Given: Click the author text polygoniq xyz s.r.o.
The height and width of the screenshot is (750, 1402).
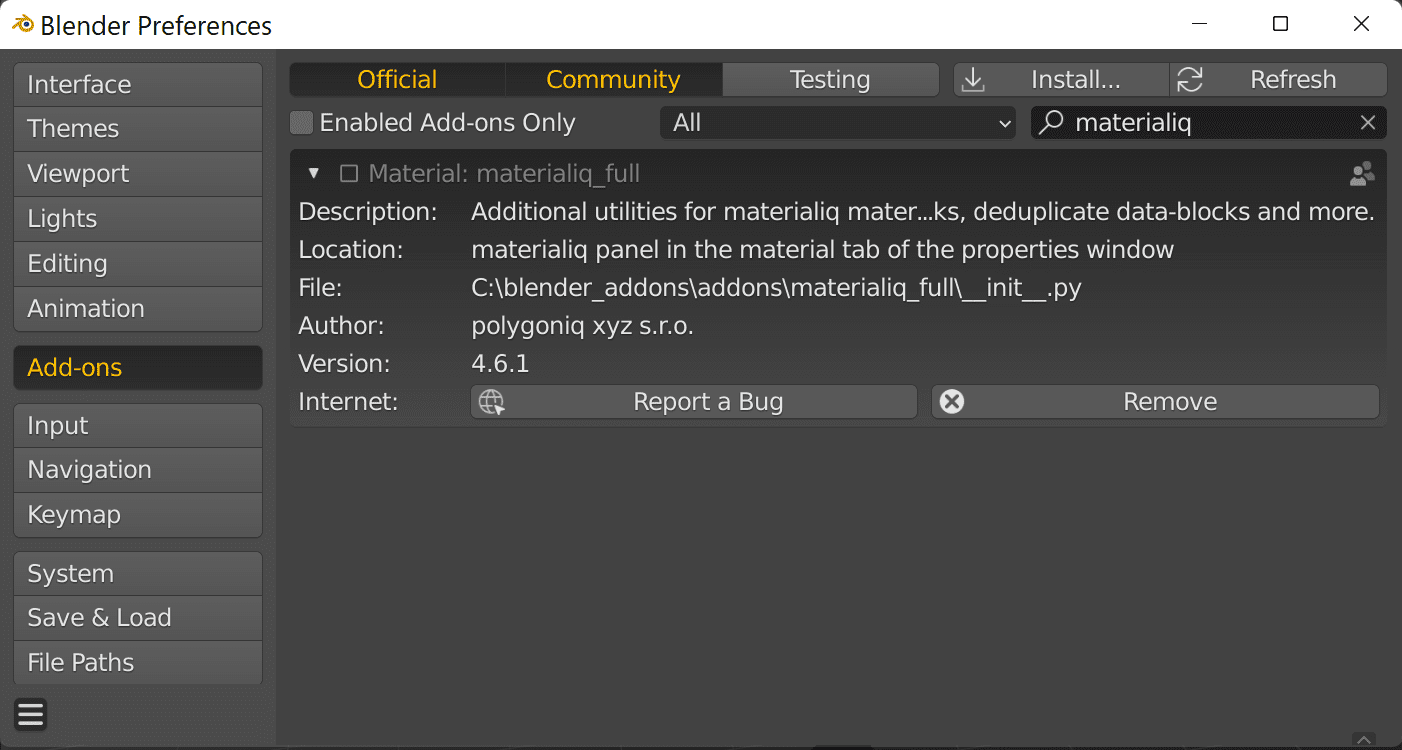Looking at the screenshot, I should tap(582, 326).
